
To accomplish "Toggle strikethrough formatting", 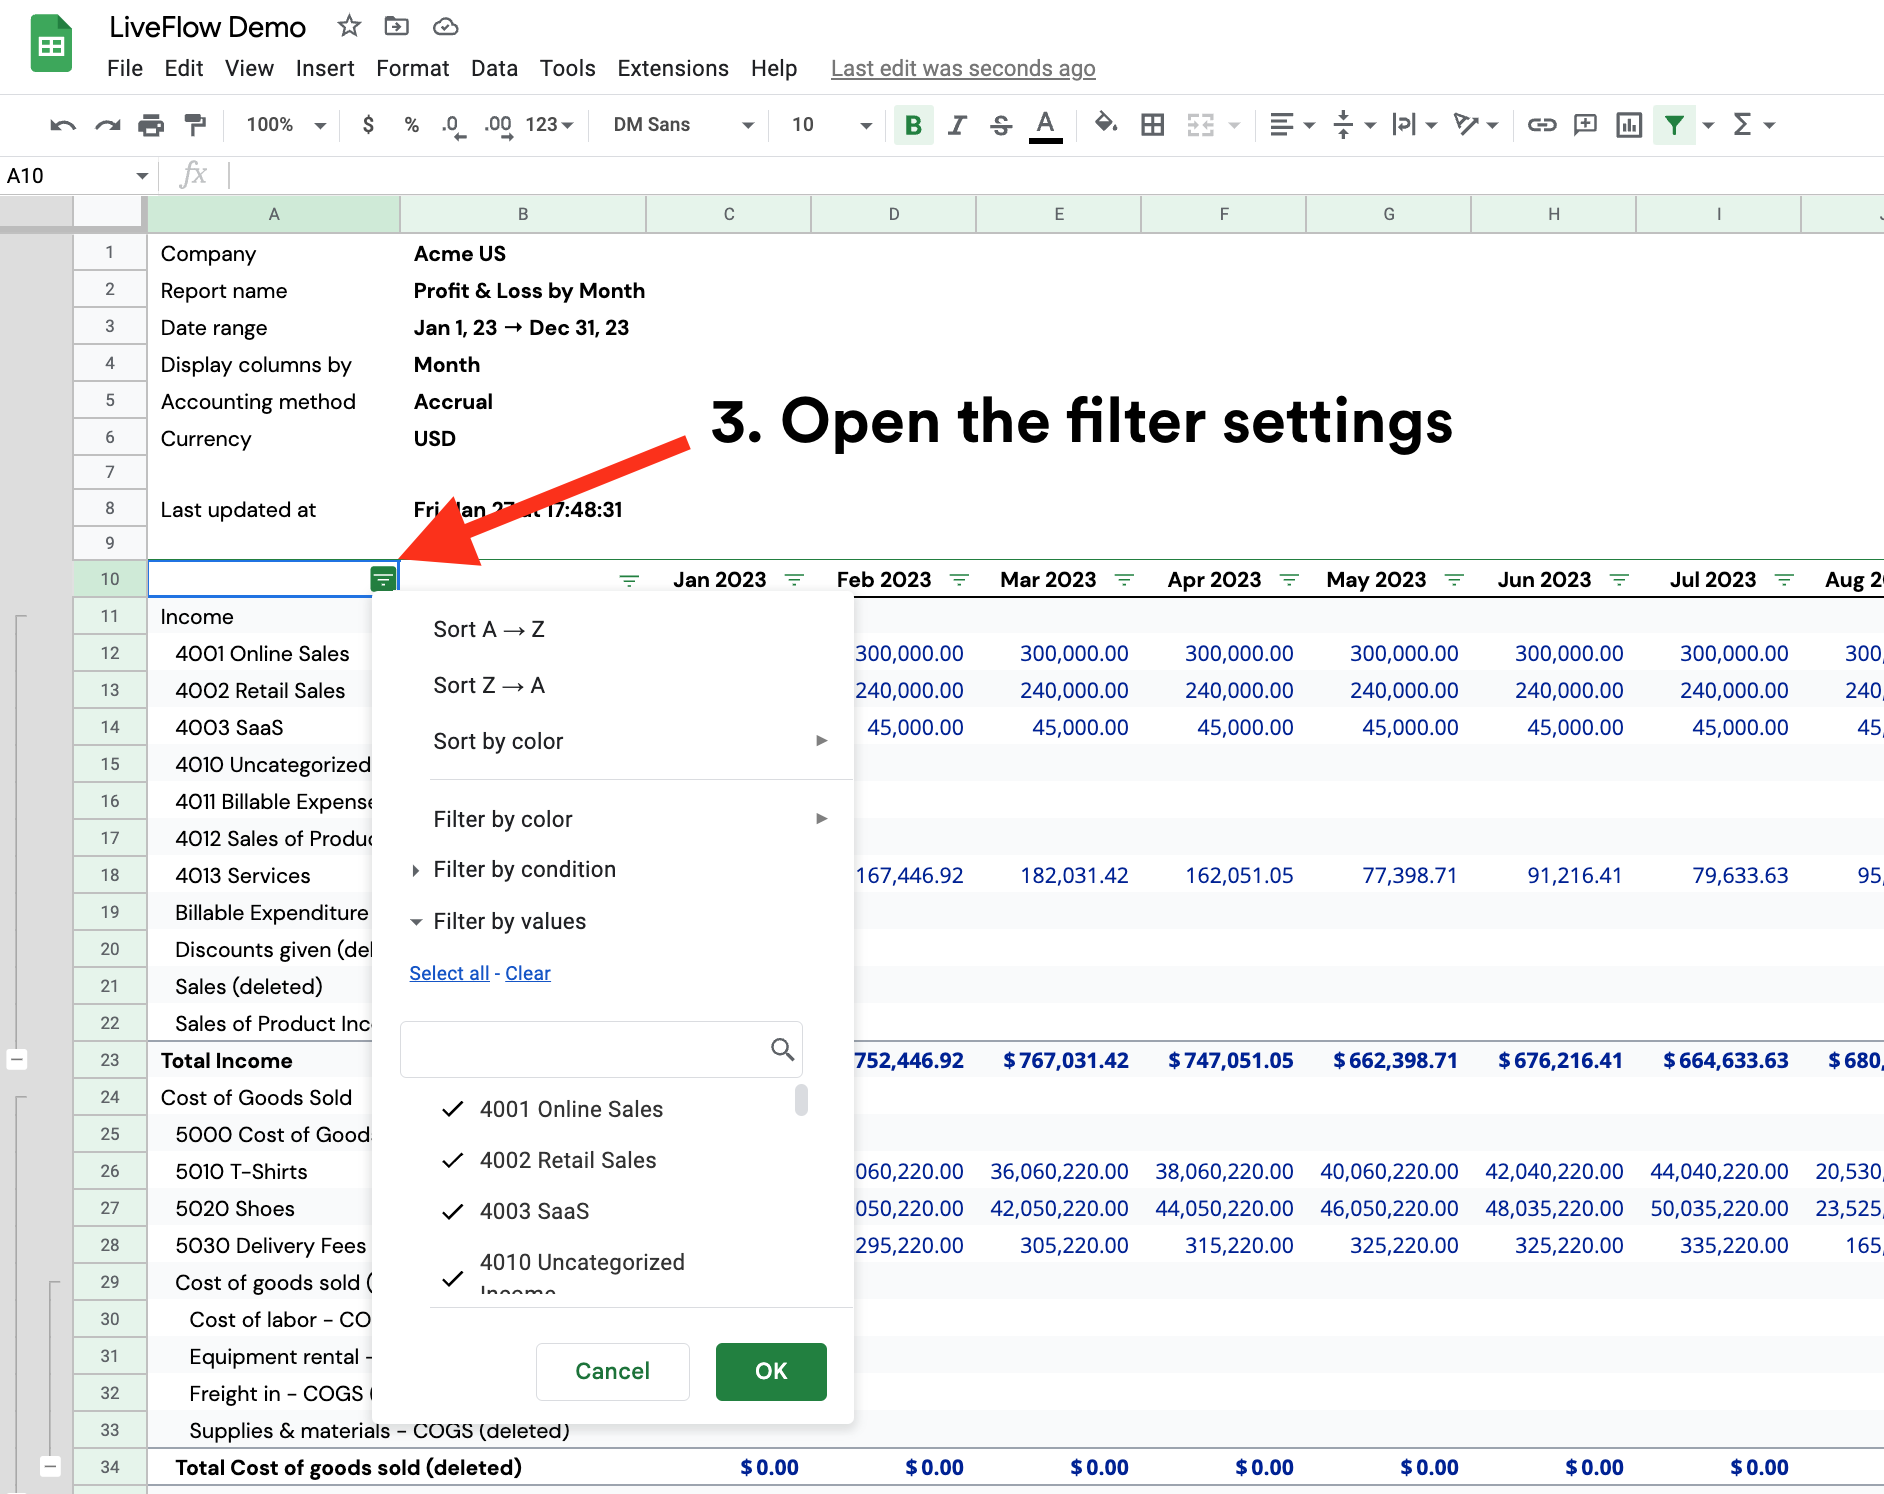I will (1001, 125).
